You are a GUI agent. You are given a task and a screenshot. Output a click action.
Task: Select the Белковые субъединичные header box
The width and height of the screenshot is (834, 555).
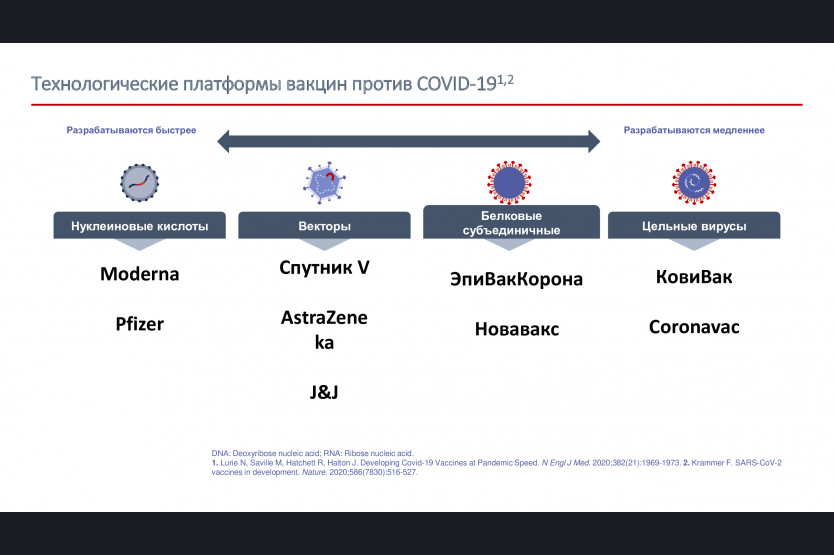coord(511,222)
